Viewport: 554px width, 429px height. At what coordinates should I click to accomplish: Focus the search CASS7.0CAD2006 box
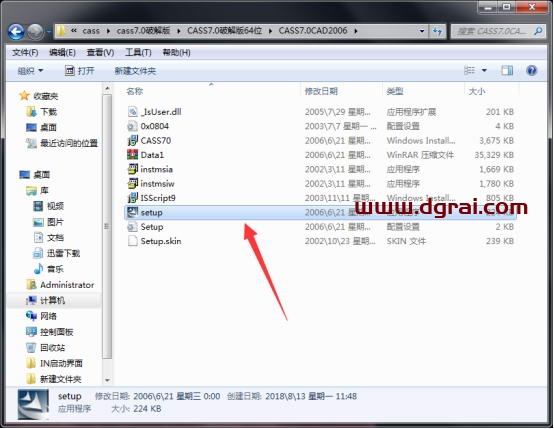click(x=498, y=31)
